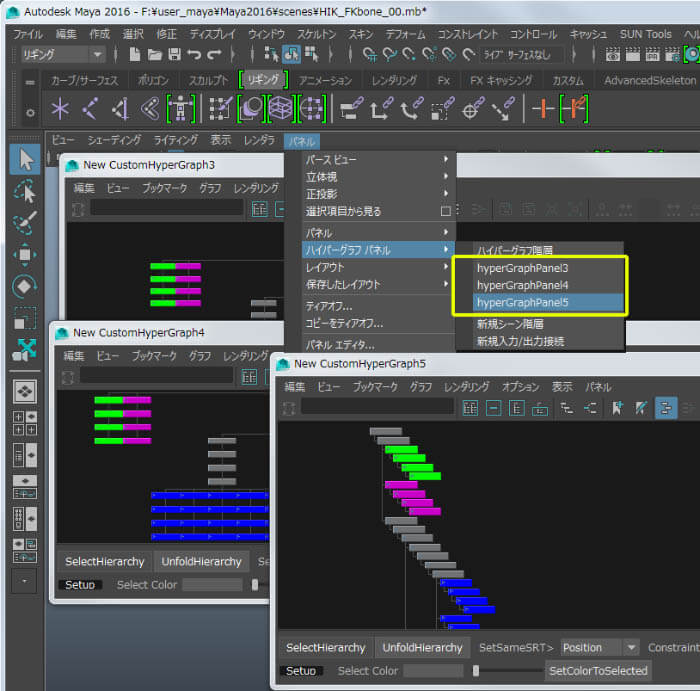Pick the Rotate tool in toolbox

(24, 286)
